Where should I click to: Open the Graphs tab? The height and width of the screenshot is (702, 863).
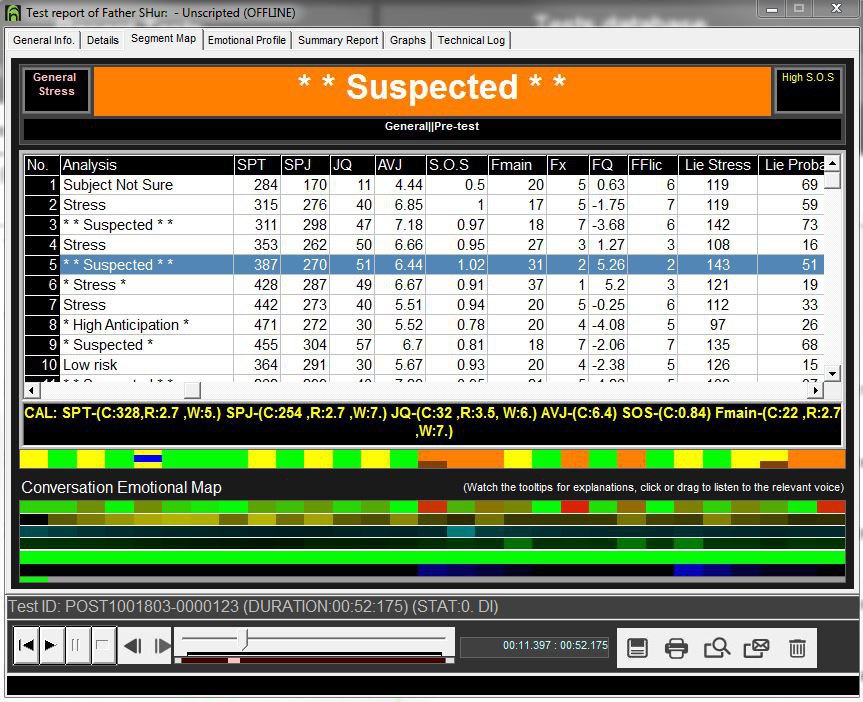(x=408, y=40)
